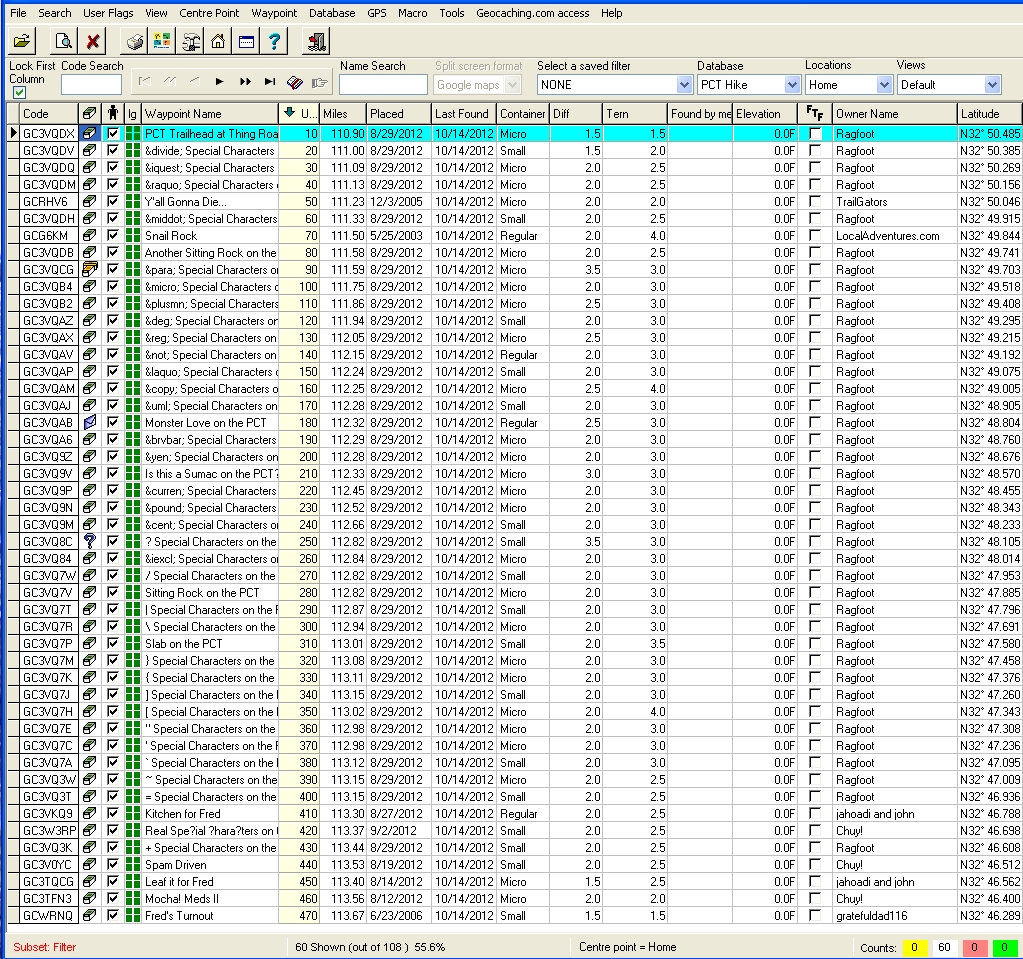Check the FTF box for TrailGators row

point(815,201)
